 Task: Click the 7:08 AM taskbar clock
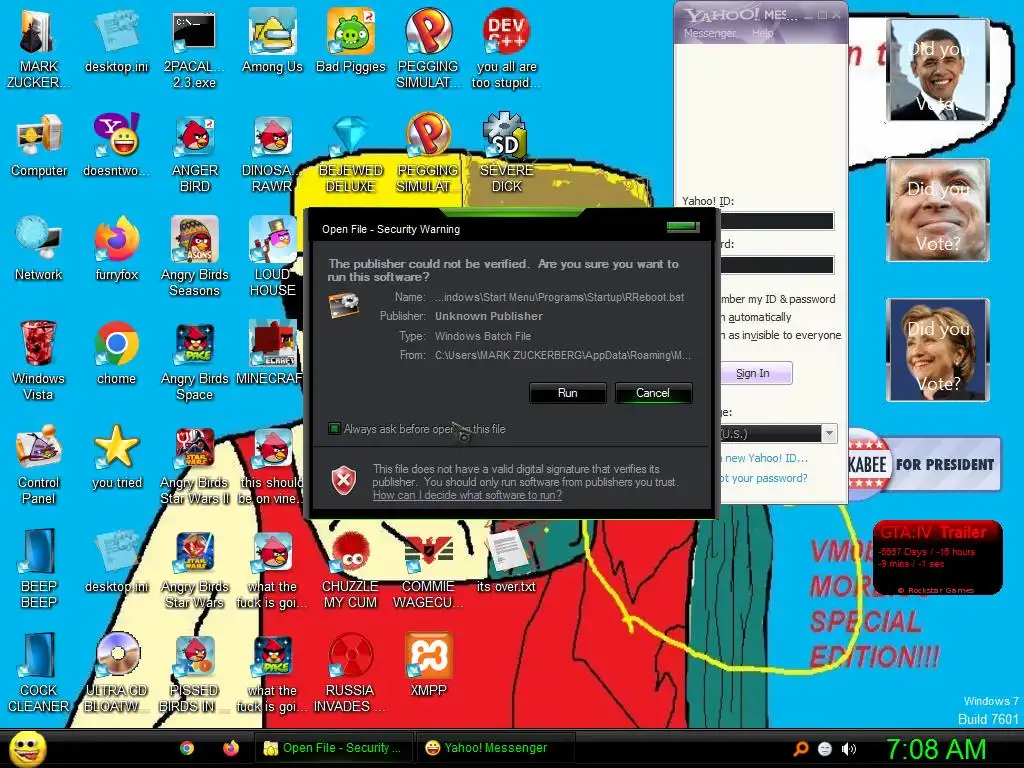click(x=935, y=749)
